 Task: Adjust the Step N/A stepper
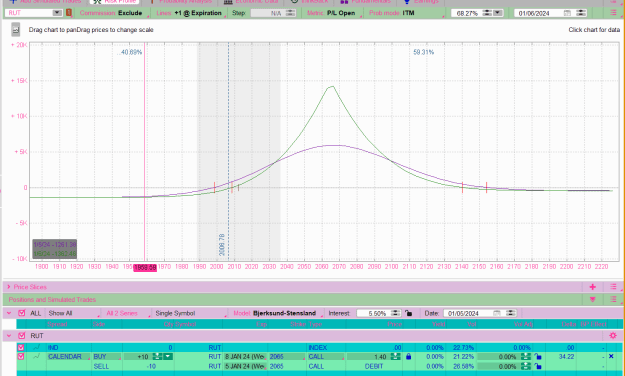point(291,13)
